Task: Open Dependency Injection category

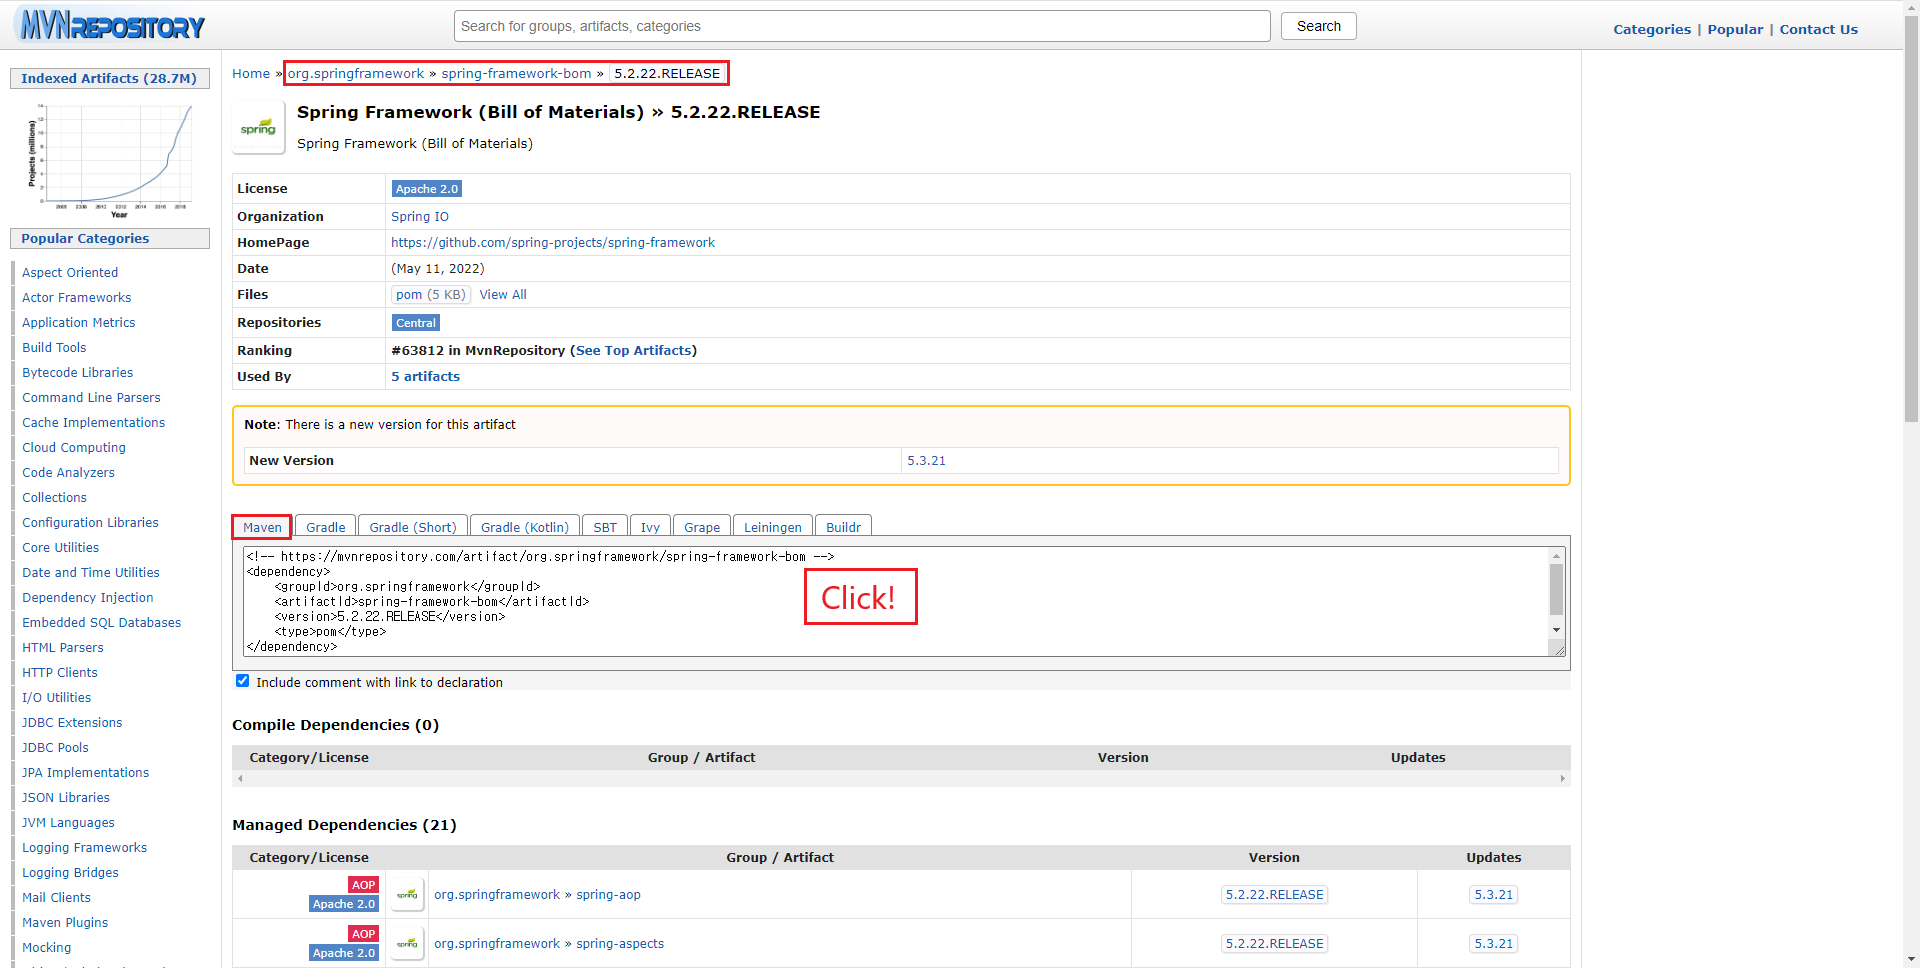Action: [x=88, y=597]
